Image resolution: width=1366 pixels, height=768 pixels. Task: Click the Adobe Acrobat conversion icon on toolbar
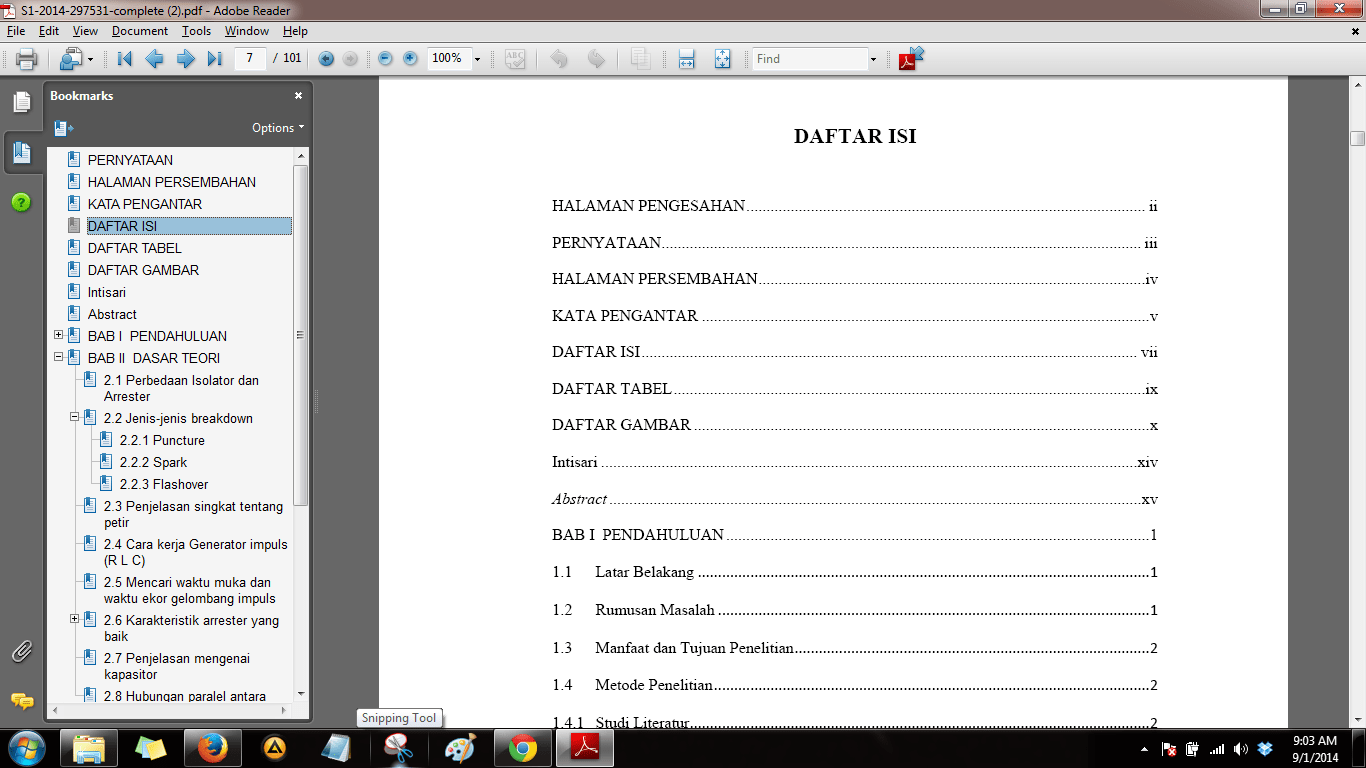(x=909, y=59)
